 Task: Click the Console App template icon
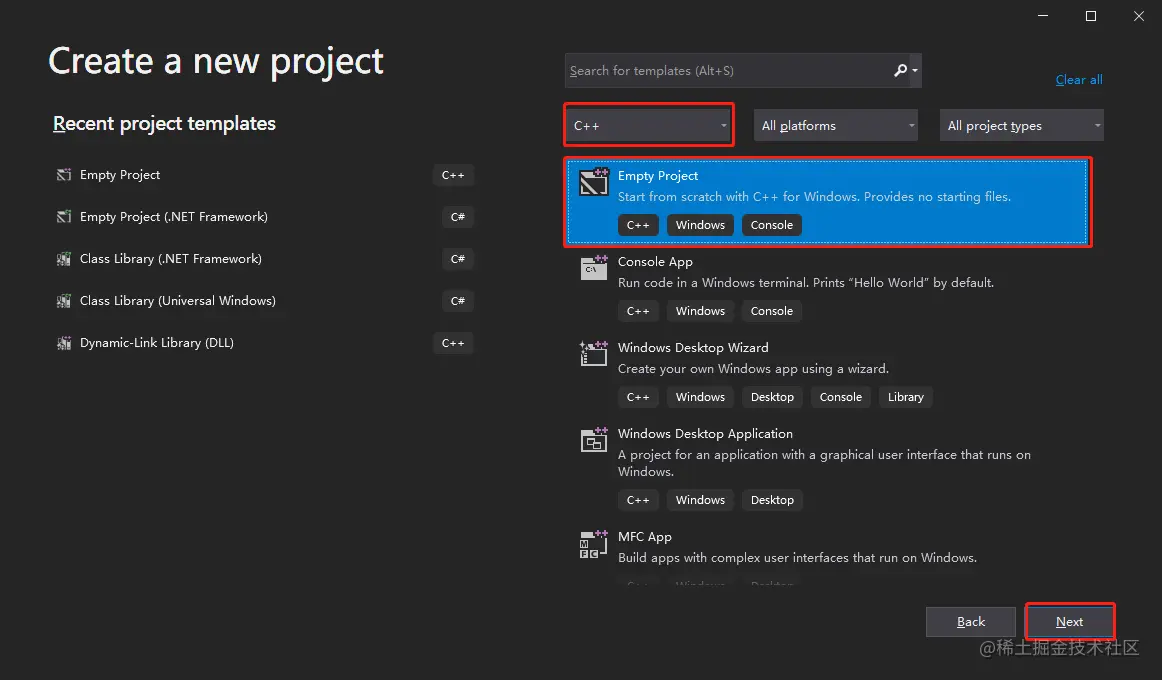[x=594, y=267]
